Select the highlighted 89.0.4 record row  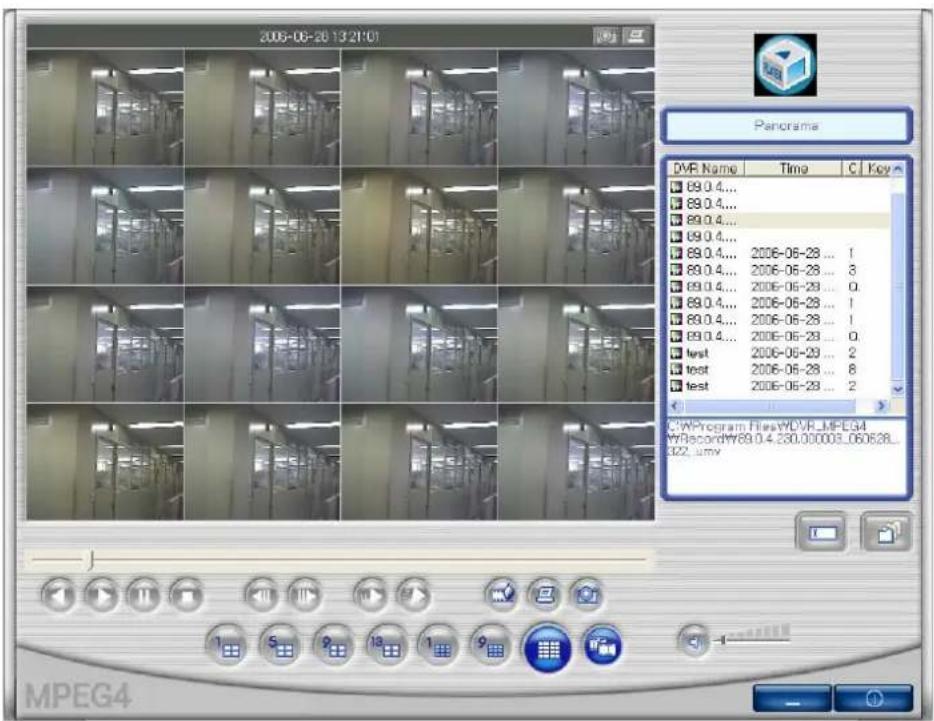pos(779,220)
